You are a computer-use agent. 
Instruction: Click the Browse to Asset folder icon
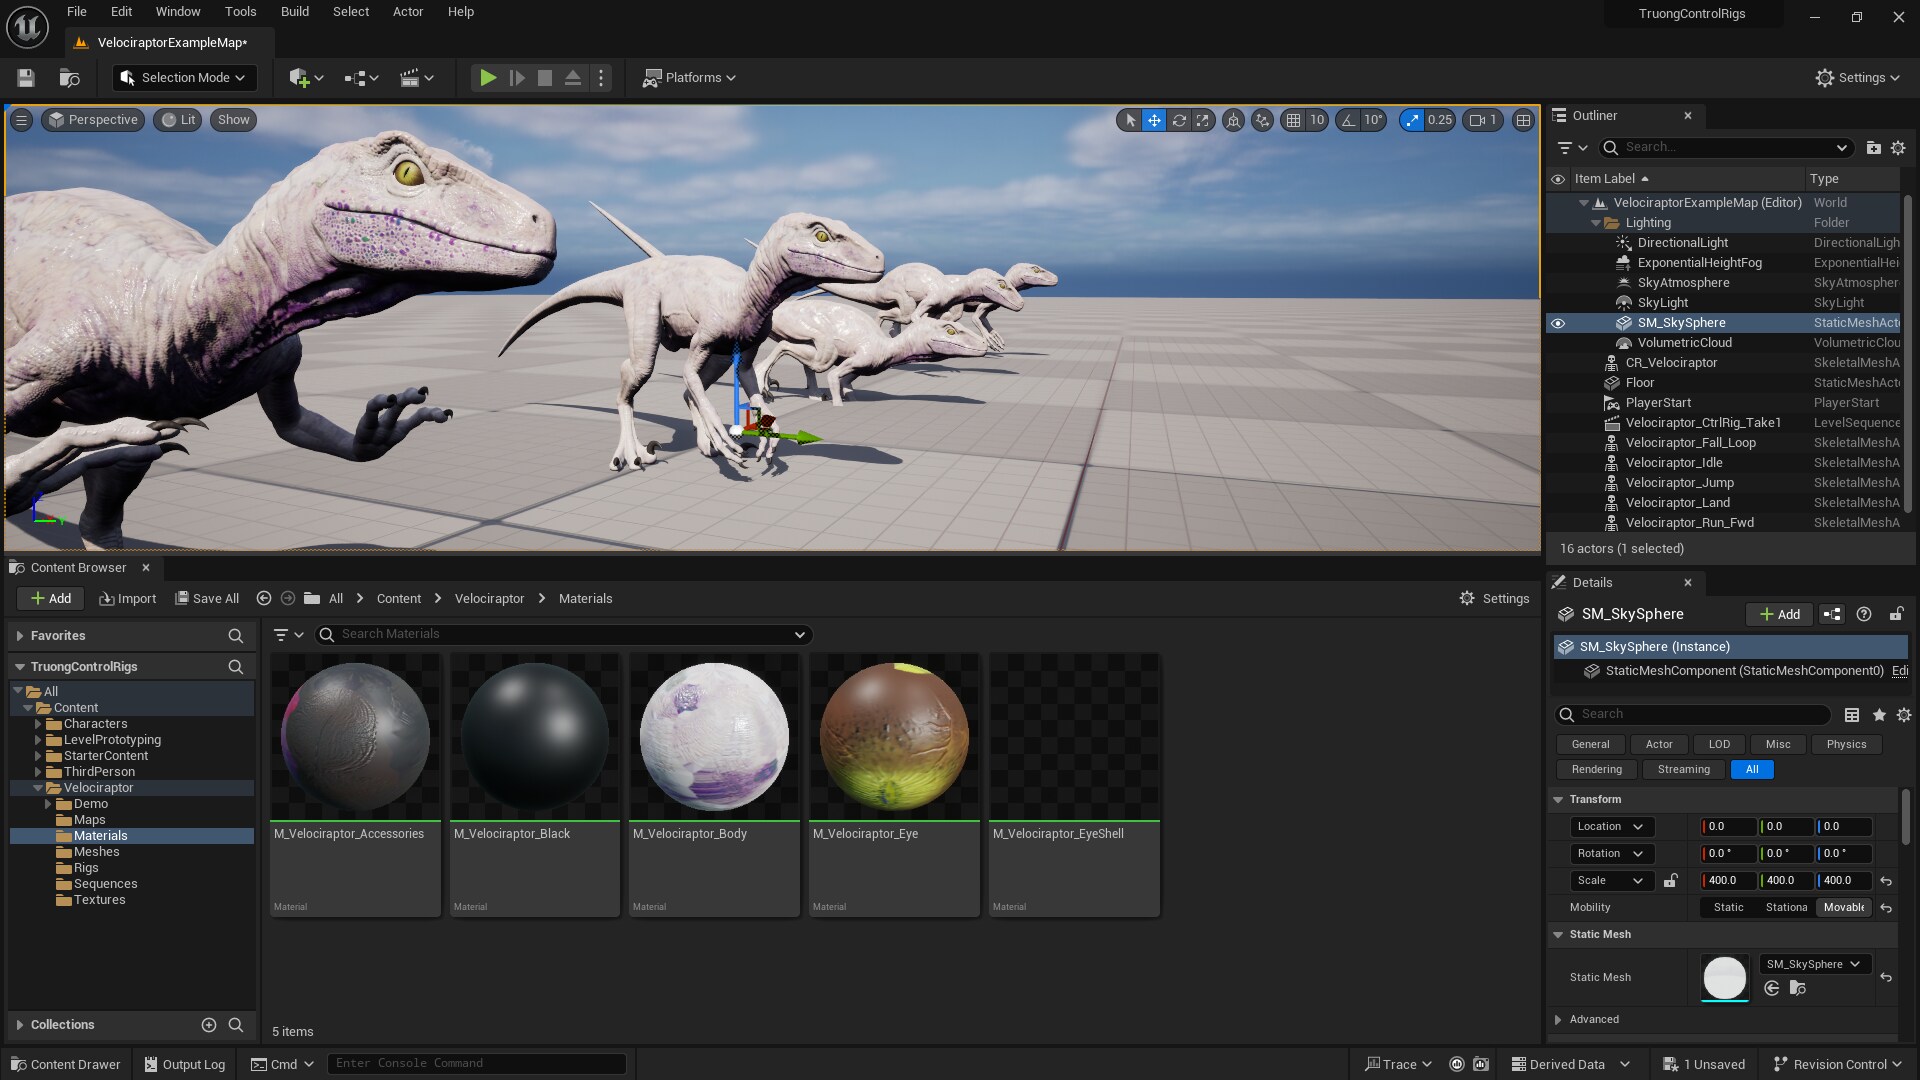(x=1797, y=988)
